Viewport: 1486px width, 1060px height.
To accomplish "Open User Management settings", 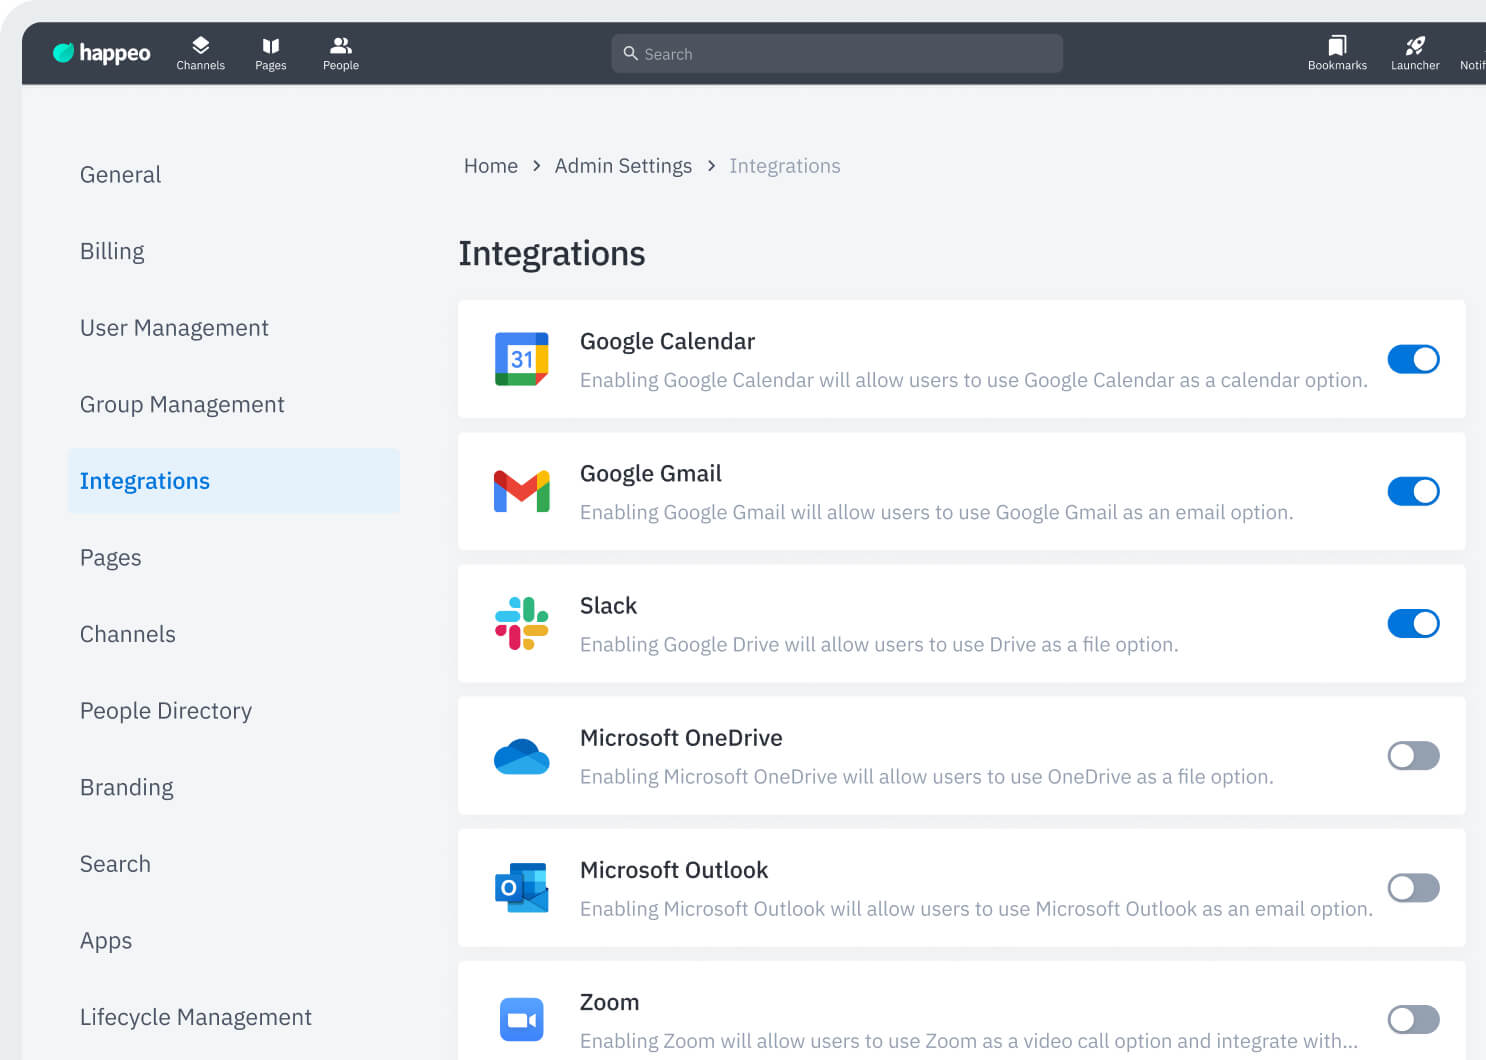I will click(174, 327).
